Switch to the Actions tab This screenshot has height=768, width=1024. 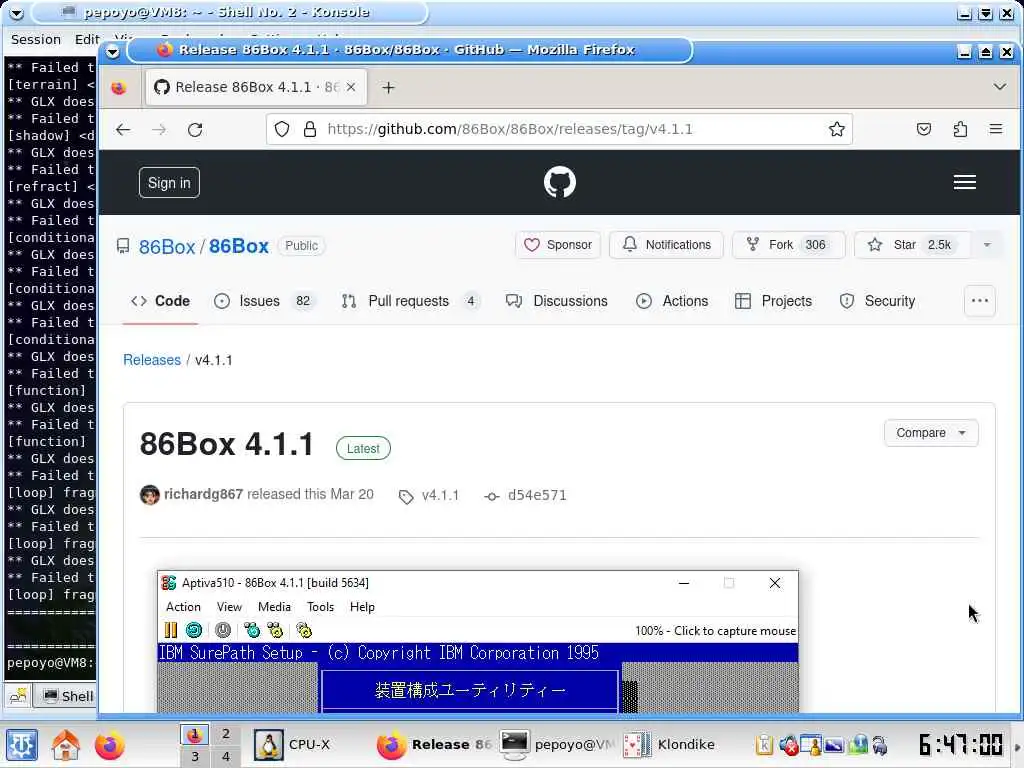click(672, 301)
